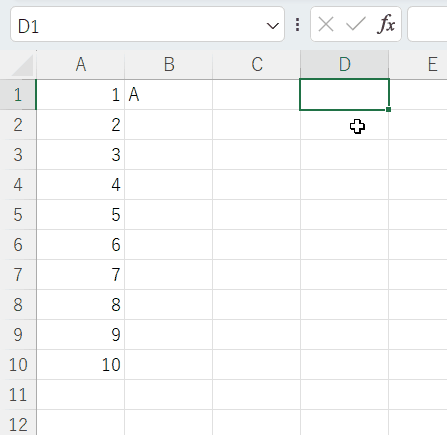
Task: Click the fill handle of cell D1
Action: 388,109
